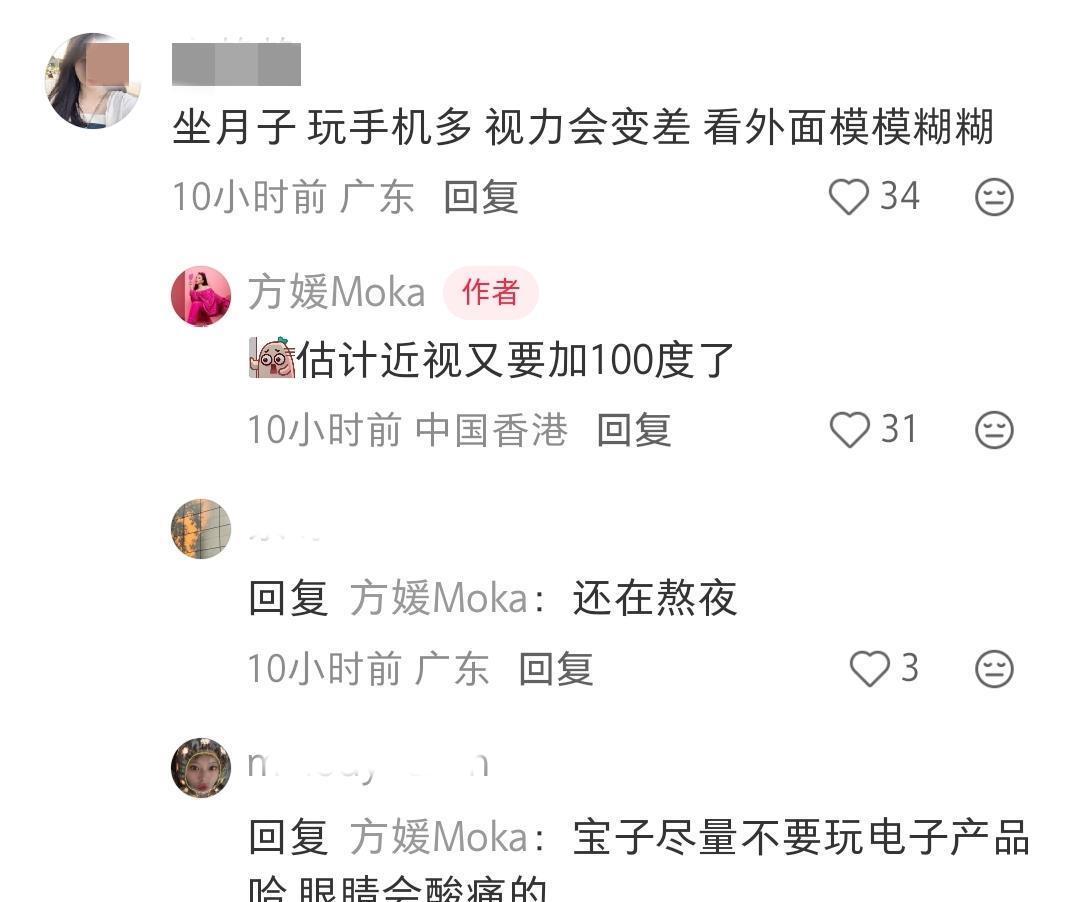Open 方媛Moka mention in 还在熬夜 reply
Screen dimensions: 1080x902
click(x=439, y=598)
